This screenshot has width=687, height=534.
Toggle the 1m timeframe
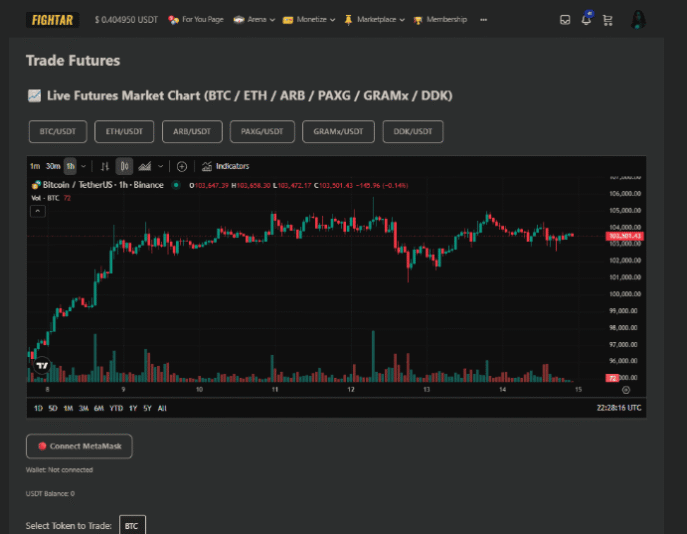(x=35, y=166)
